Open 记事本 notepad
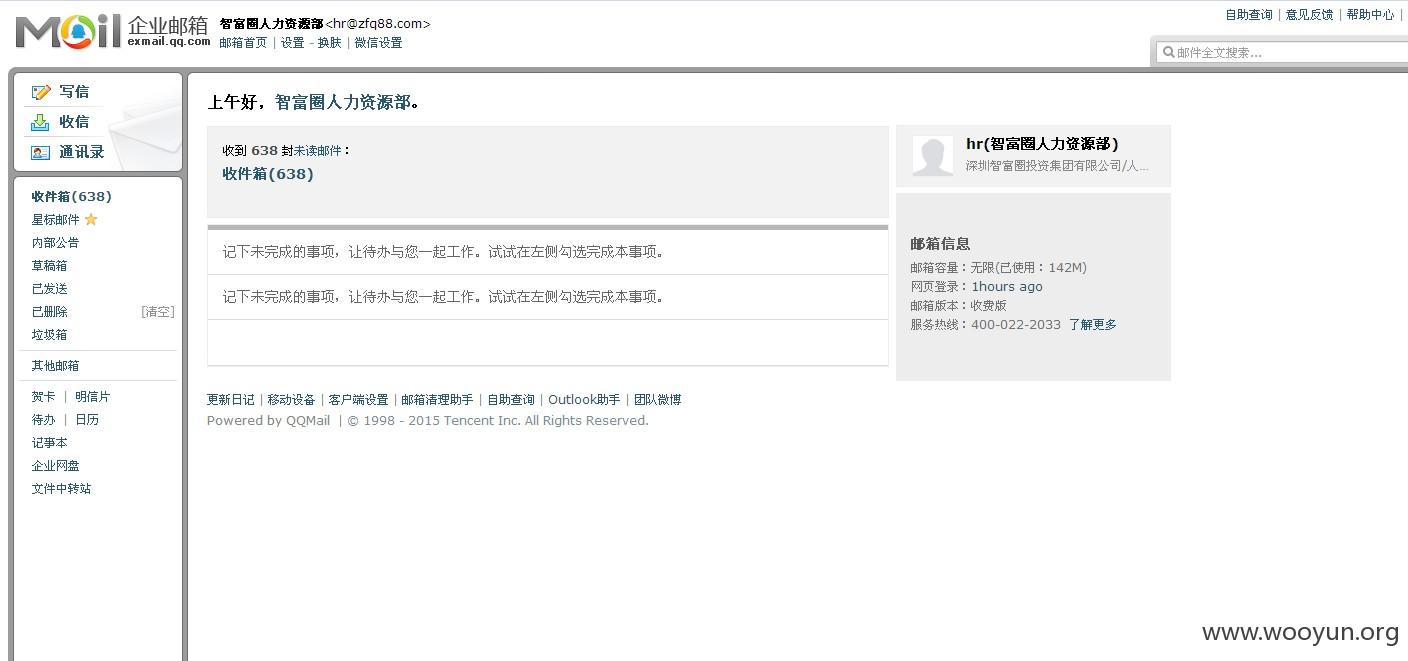Screen dimensions: 1408x661 pyautogui.click(x=49, y=442)
